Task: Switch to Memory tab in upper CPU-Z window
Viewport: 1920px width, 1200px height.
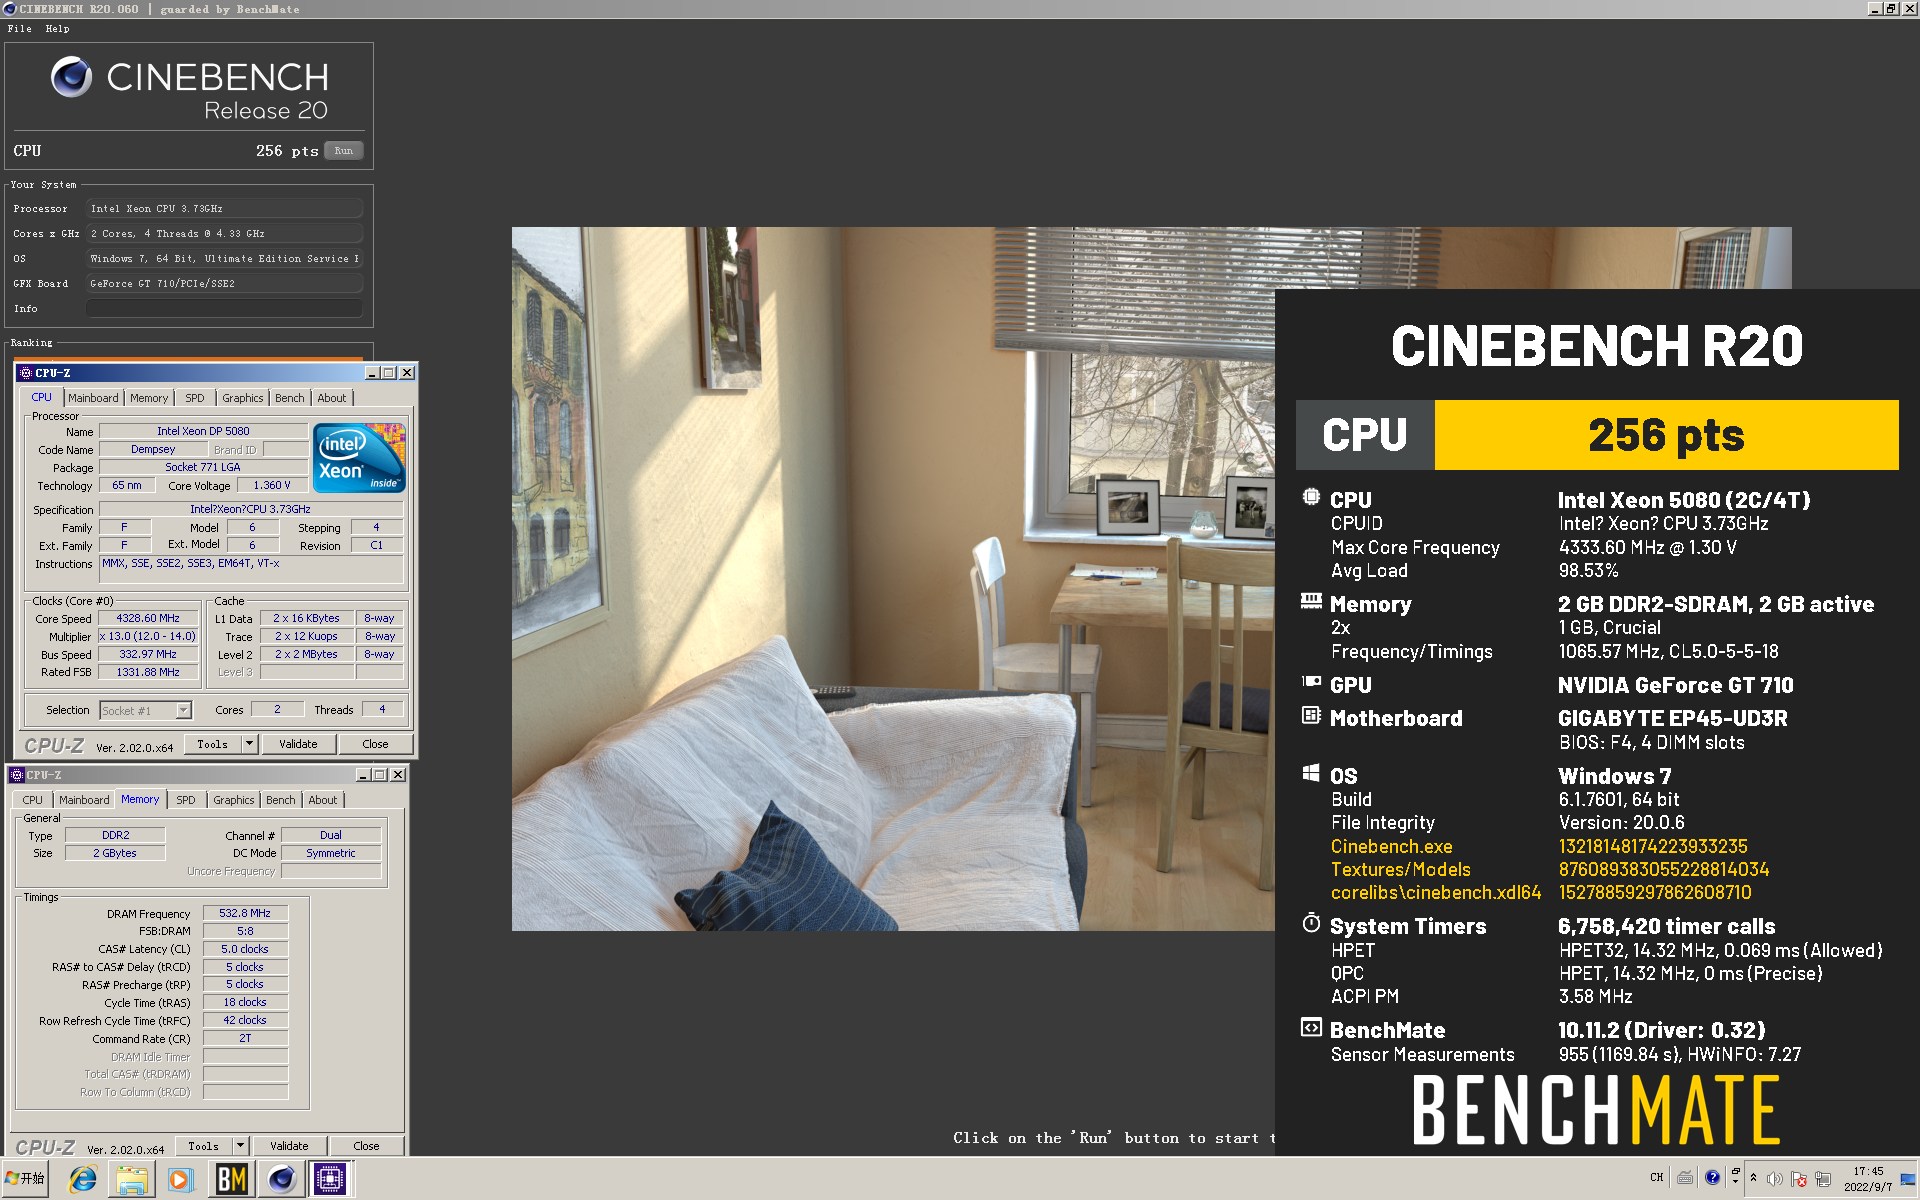Action: tap(149, 398)
